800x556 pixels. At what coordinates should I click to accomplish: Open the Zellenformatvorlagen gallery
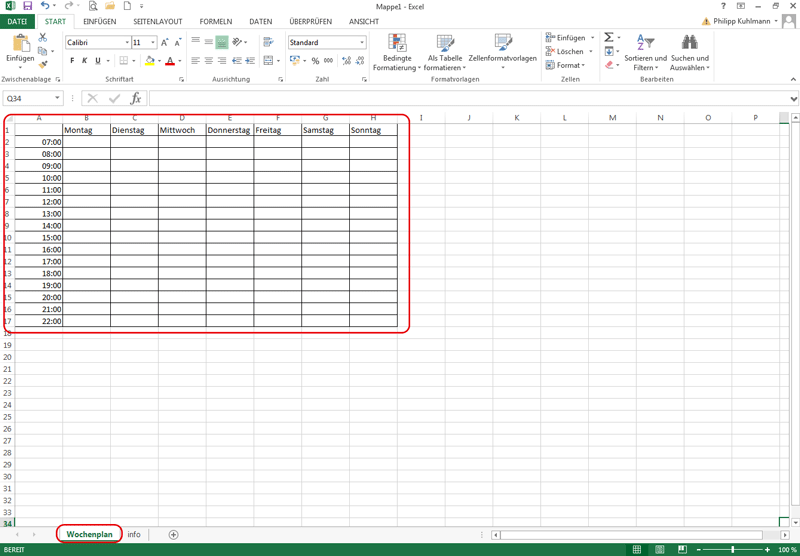pos(503,52)
